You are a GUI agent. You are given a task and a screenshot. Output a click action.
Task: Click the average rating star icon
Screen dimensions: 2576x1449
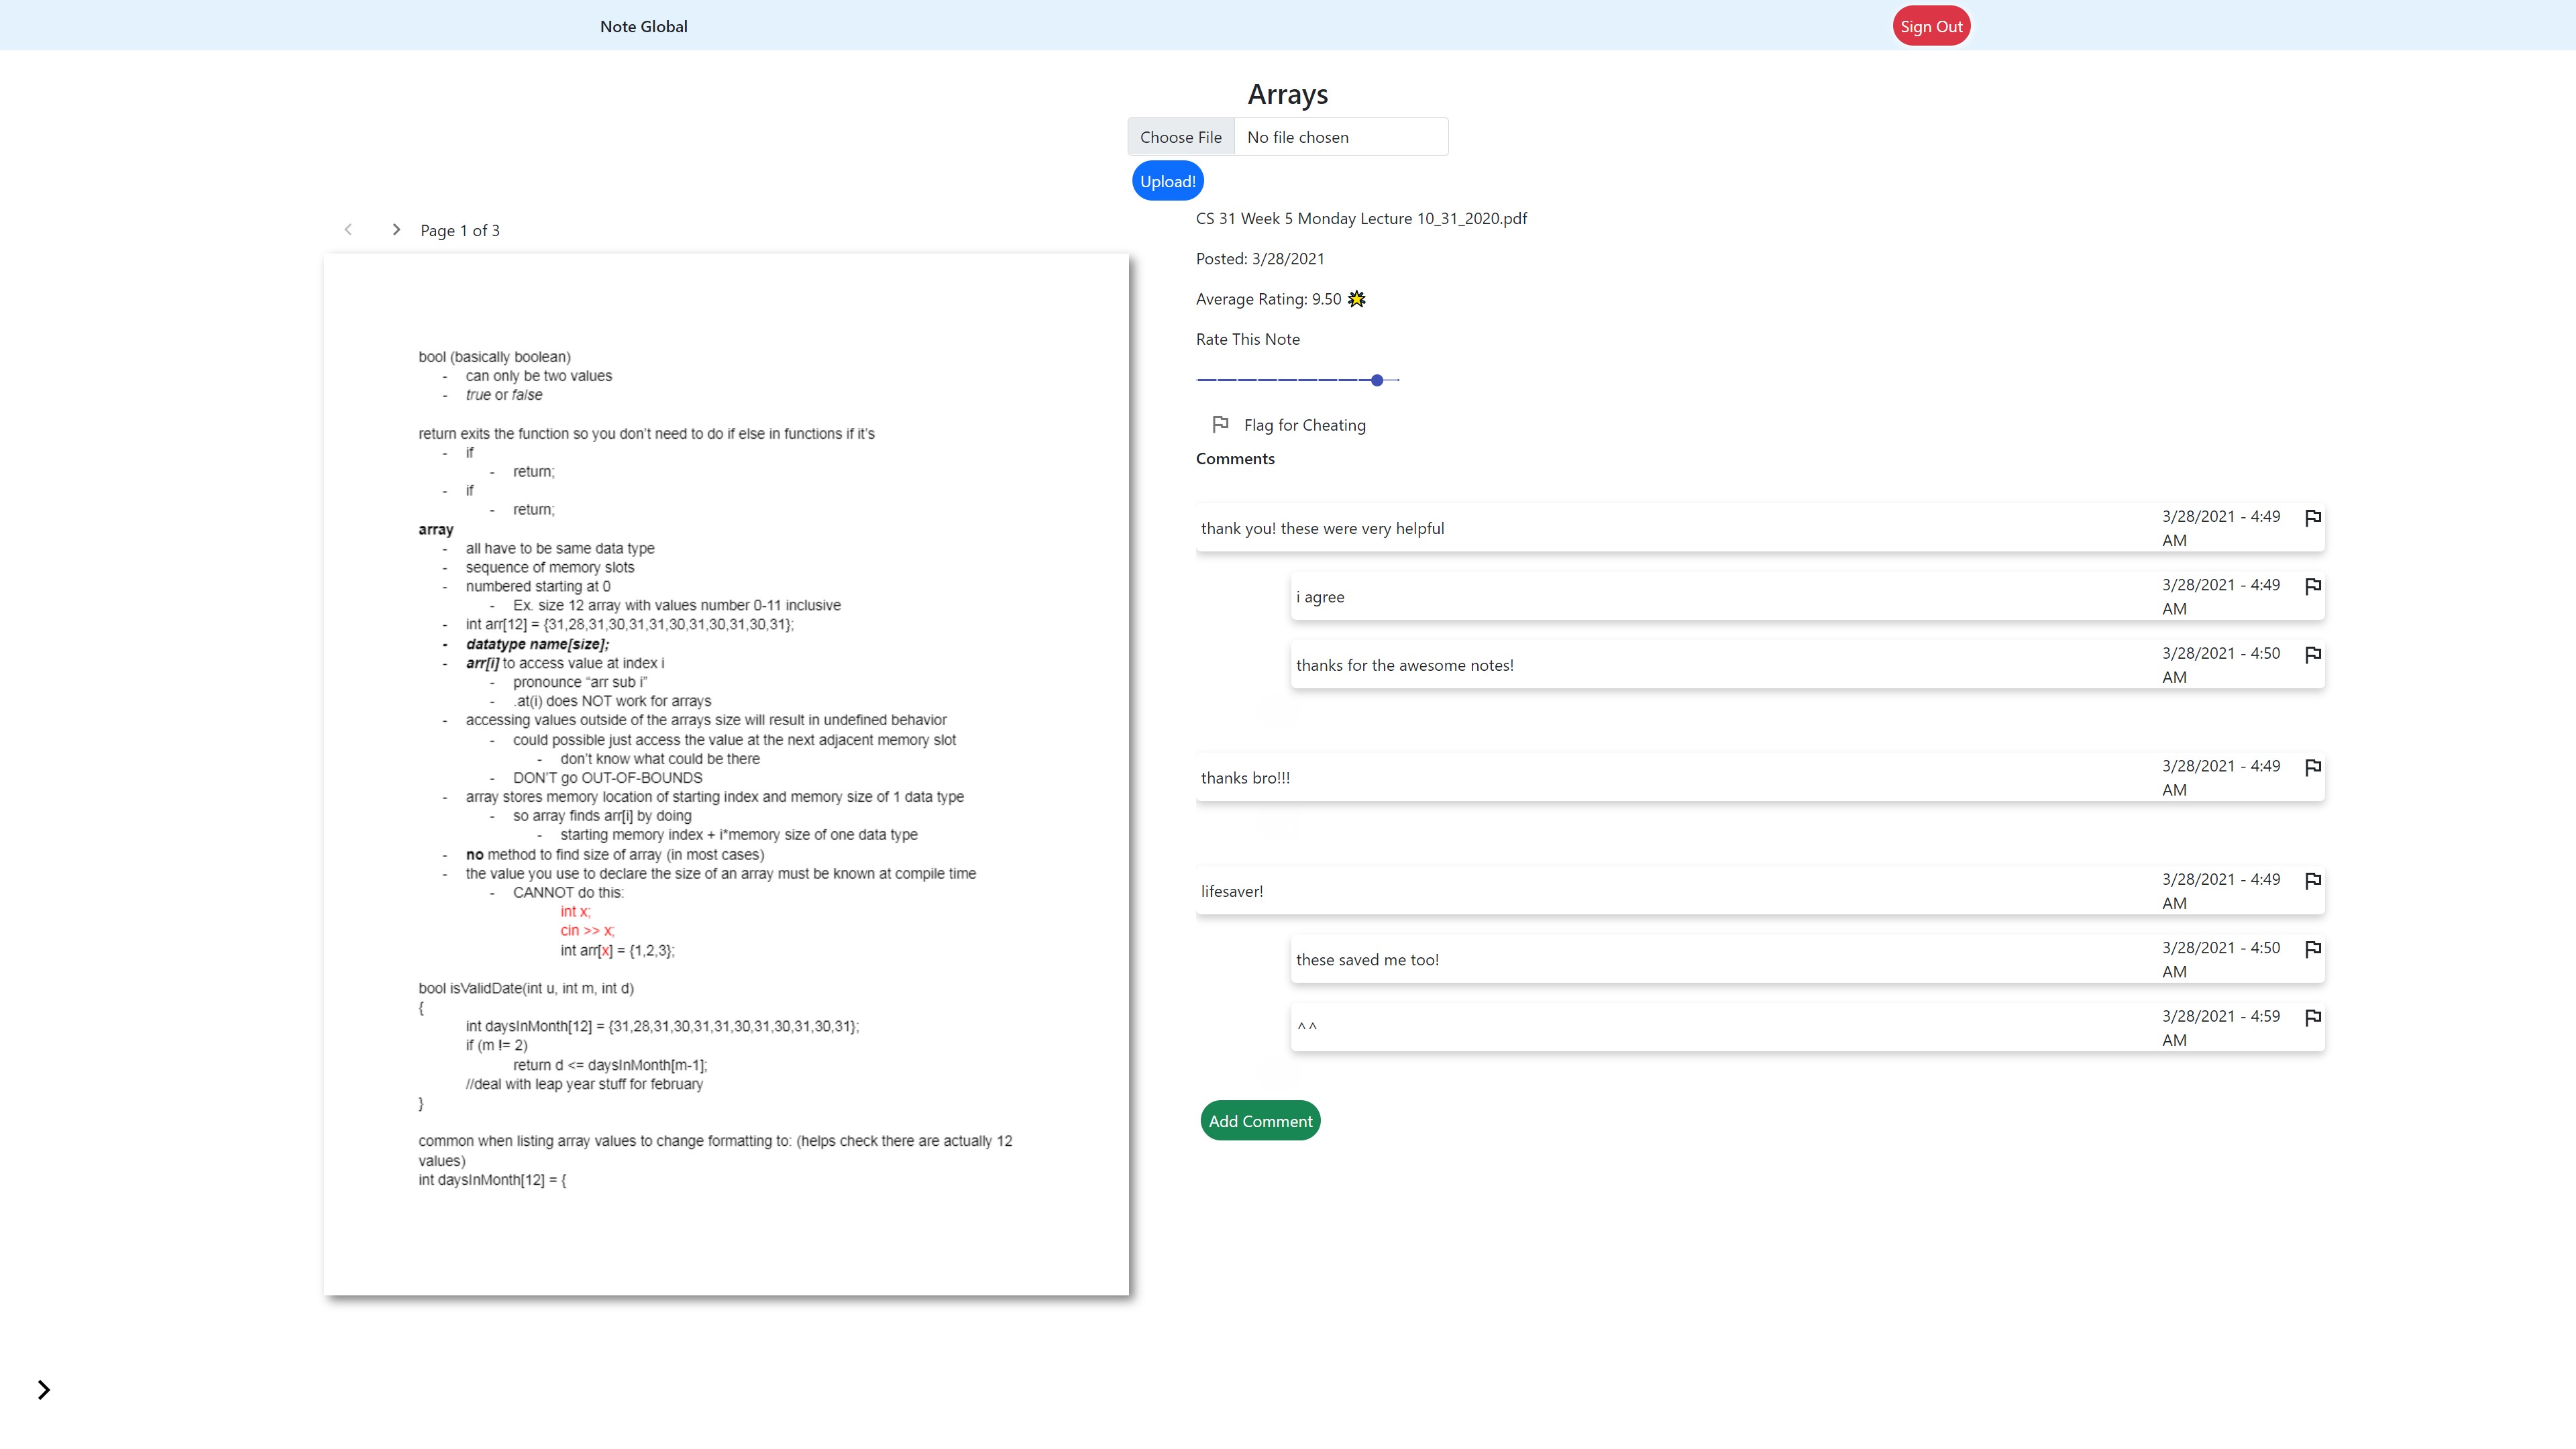[1356, 299]
